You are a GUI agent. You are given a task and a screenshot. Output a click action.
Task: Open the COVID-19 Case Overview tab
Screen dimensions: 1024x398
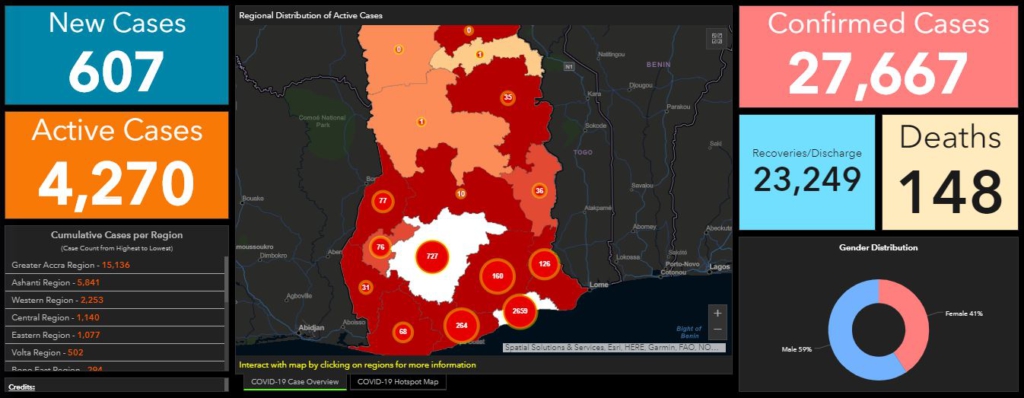point(295,382)
